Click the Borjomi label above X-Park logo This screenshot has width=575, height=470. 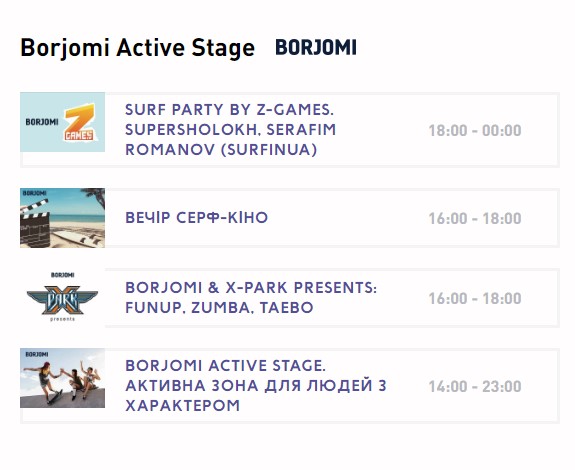62,275
